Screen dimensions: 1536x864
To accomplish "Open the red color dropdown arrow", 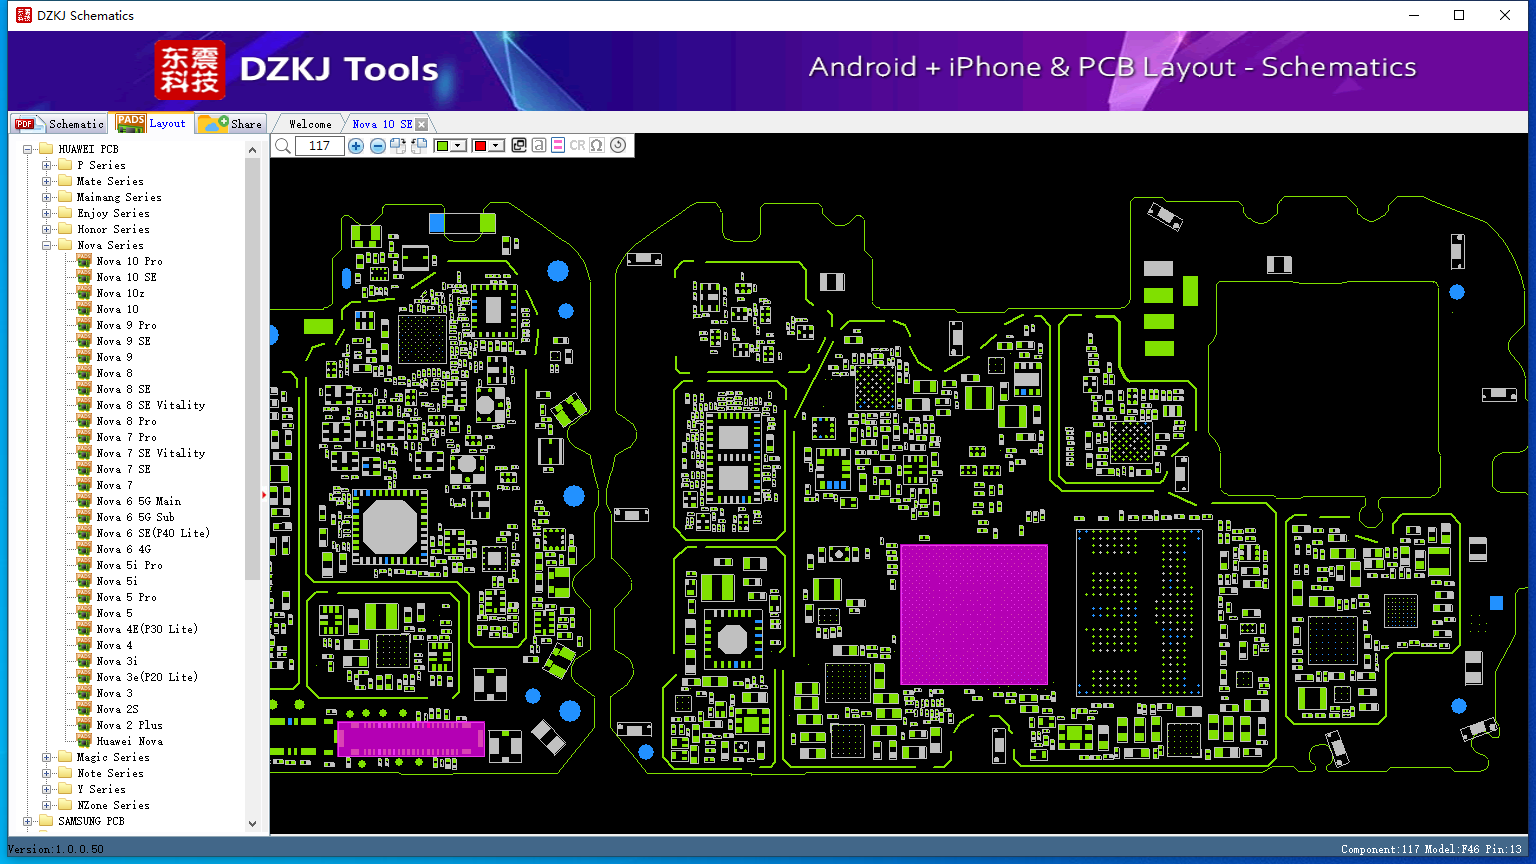I will pos(496,146).
